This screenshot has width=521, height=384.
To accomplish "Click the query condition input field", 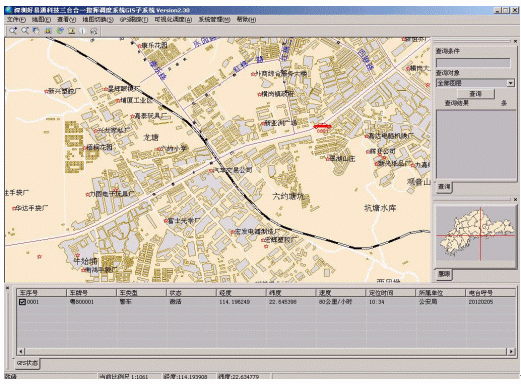I will [473, 63].
